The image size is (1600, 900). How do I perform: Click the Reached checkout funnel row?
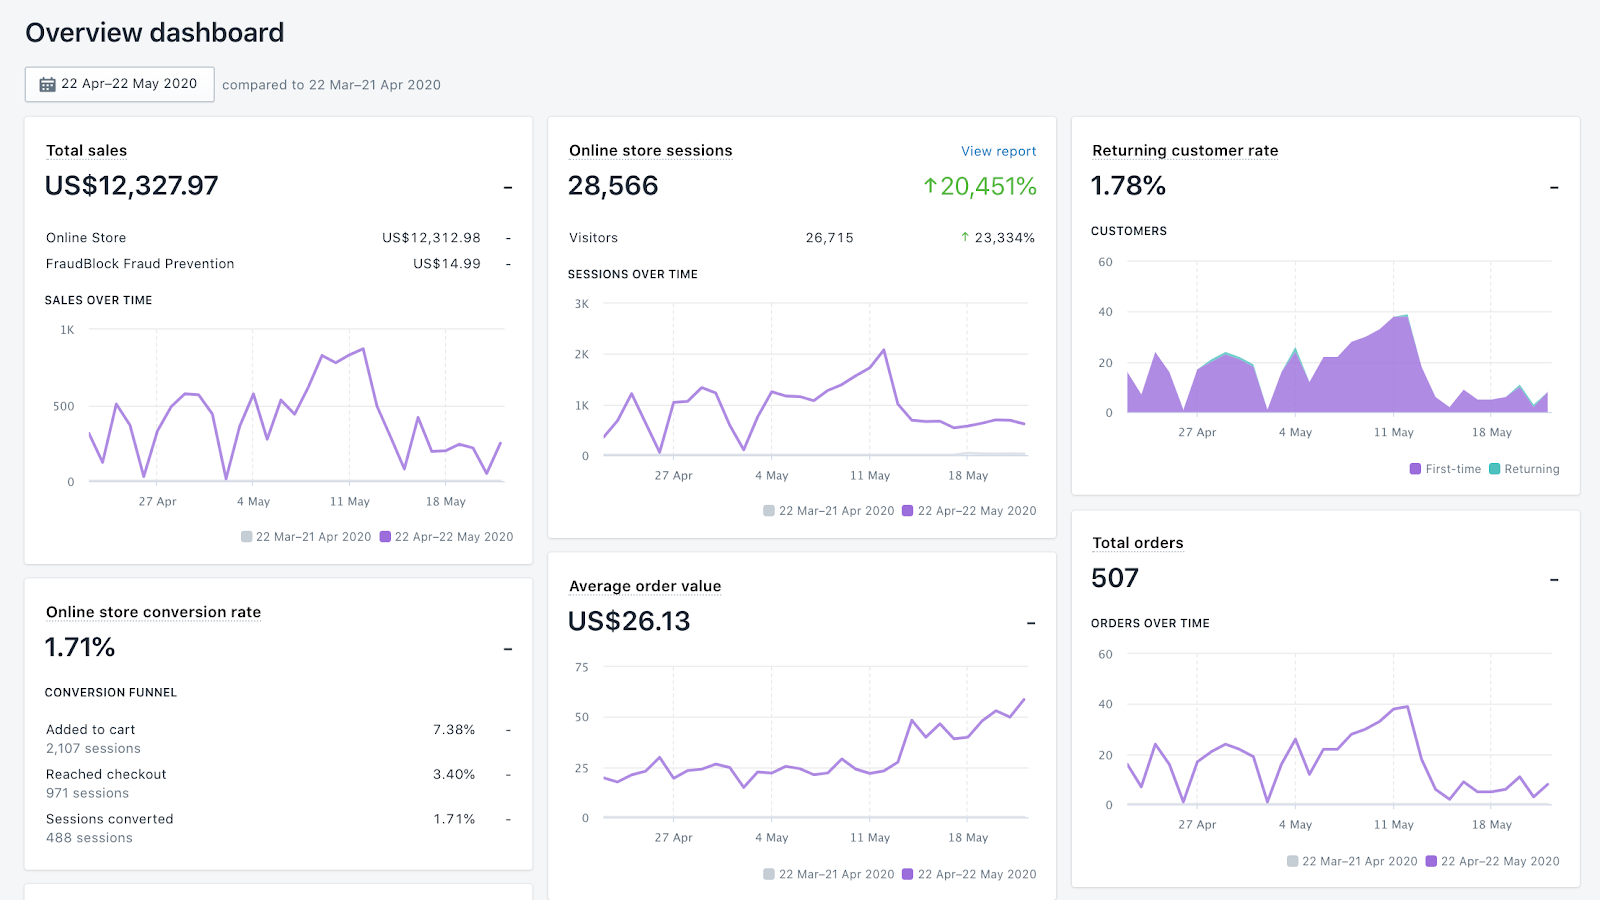[x=279, y=783]
